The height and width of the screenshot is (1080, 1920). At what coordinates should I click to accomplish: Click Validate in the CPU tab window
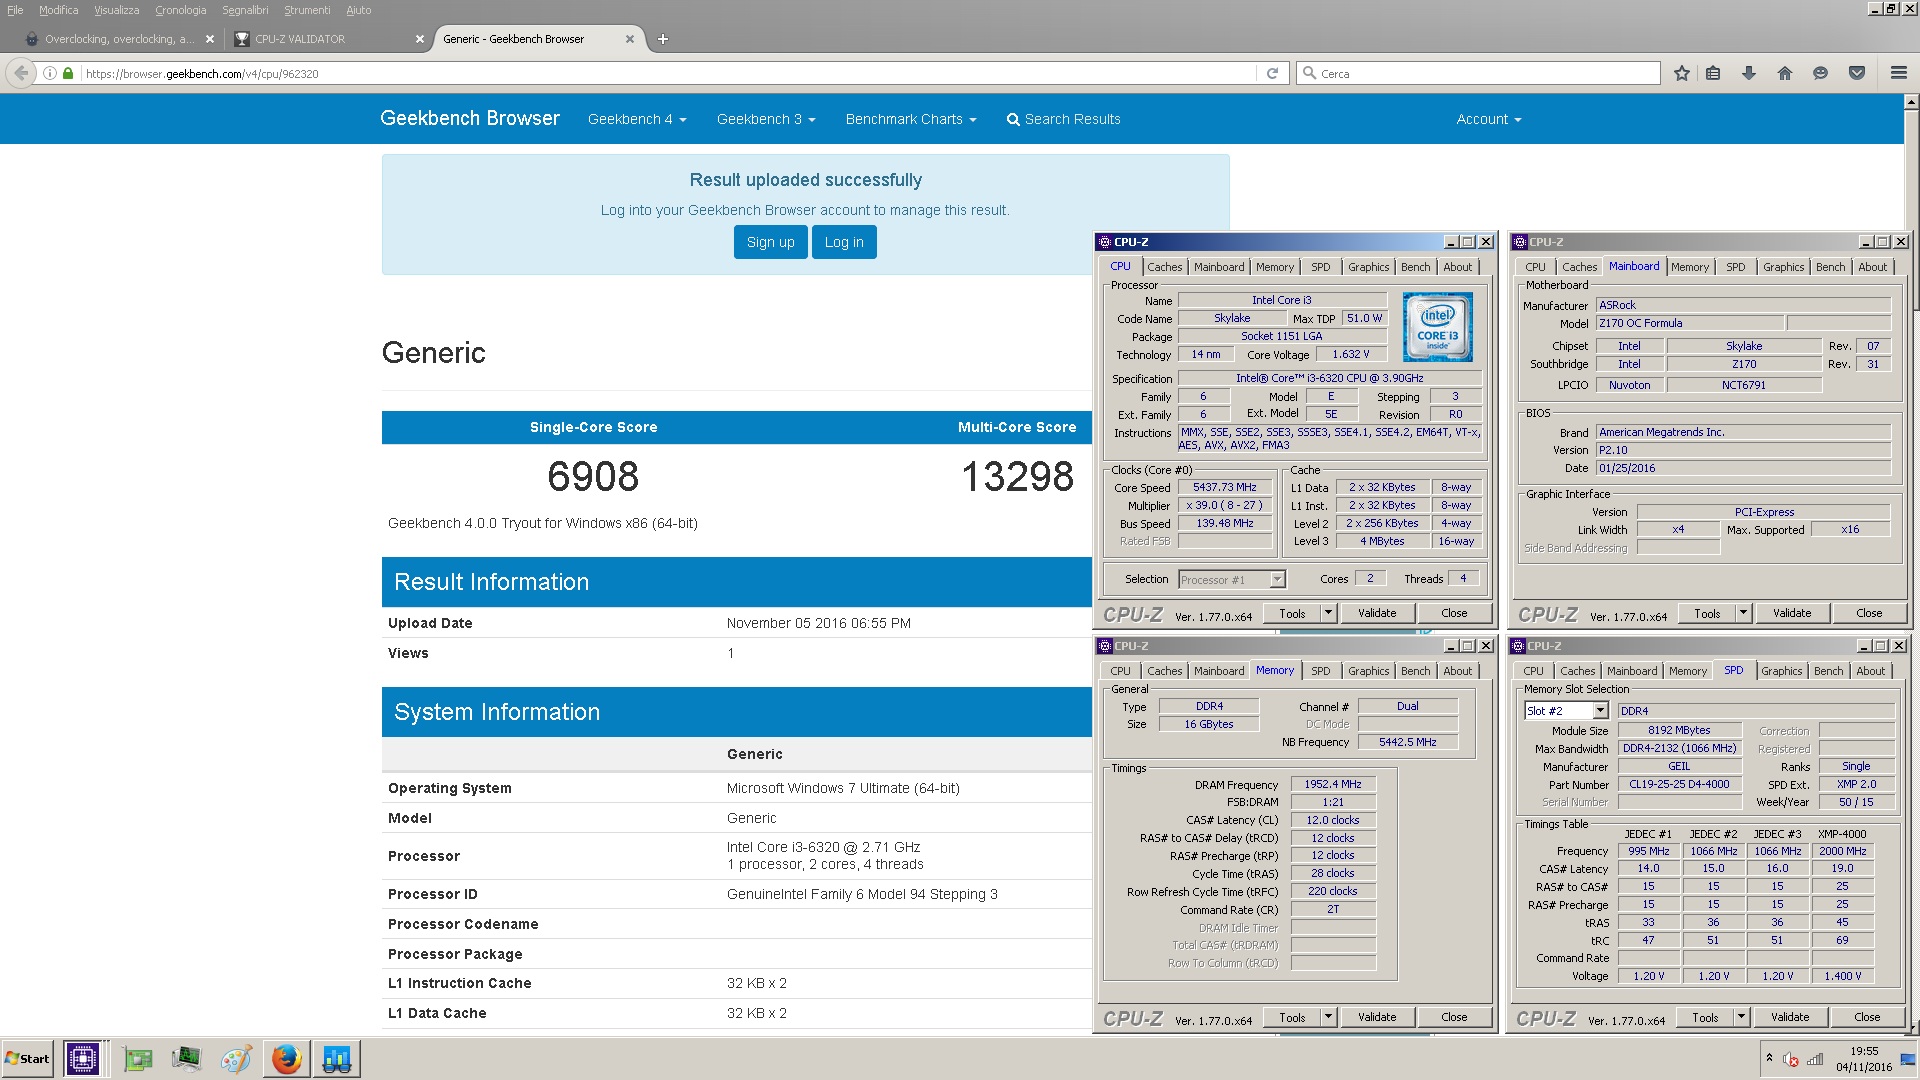point(1377,613)
